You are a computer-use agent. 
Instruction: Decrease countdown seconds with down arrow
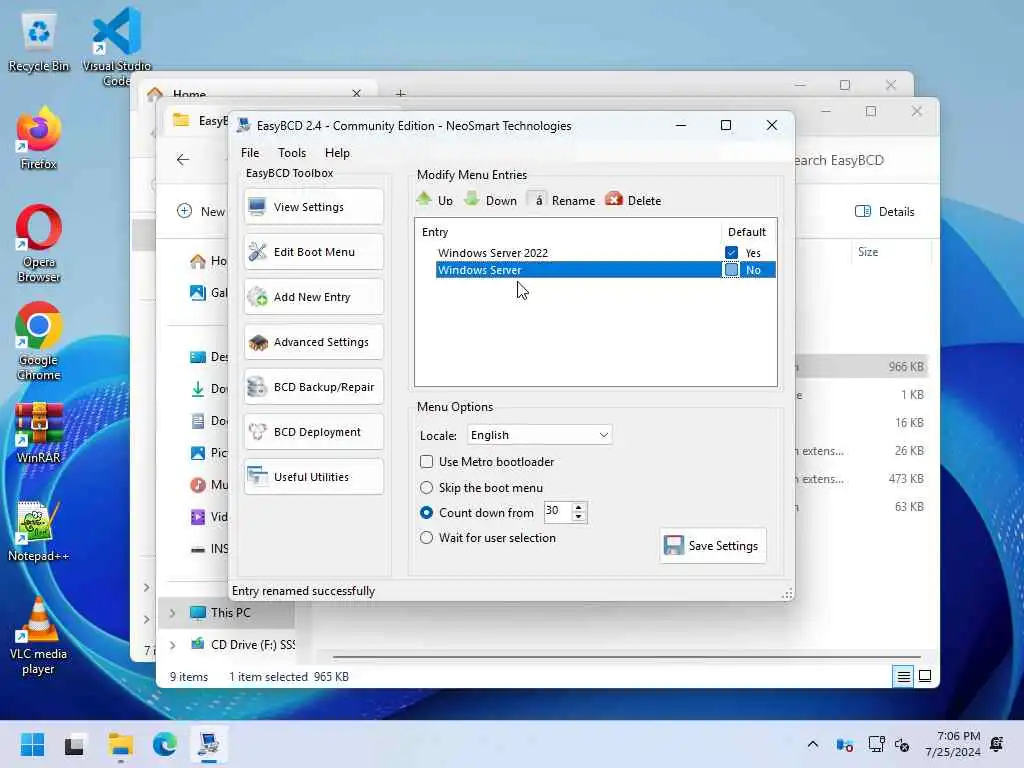pyautogui.click(x=578, y=517)
